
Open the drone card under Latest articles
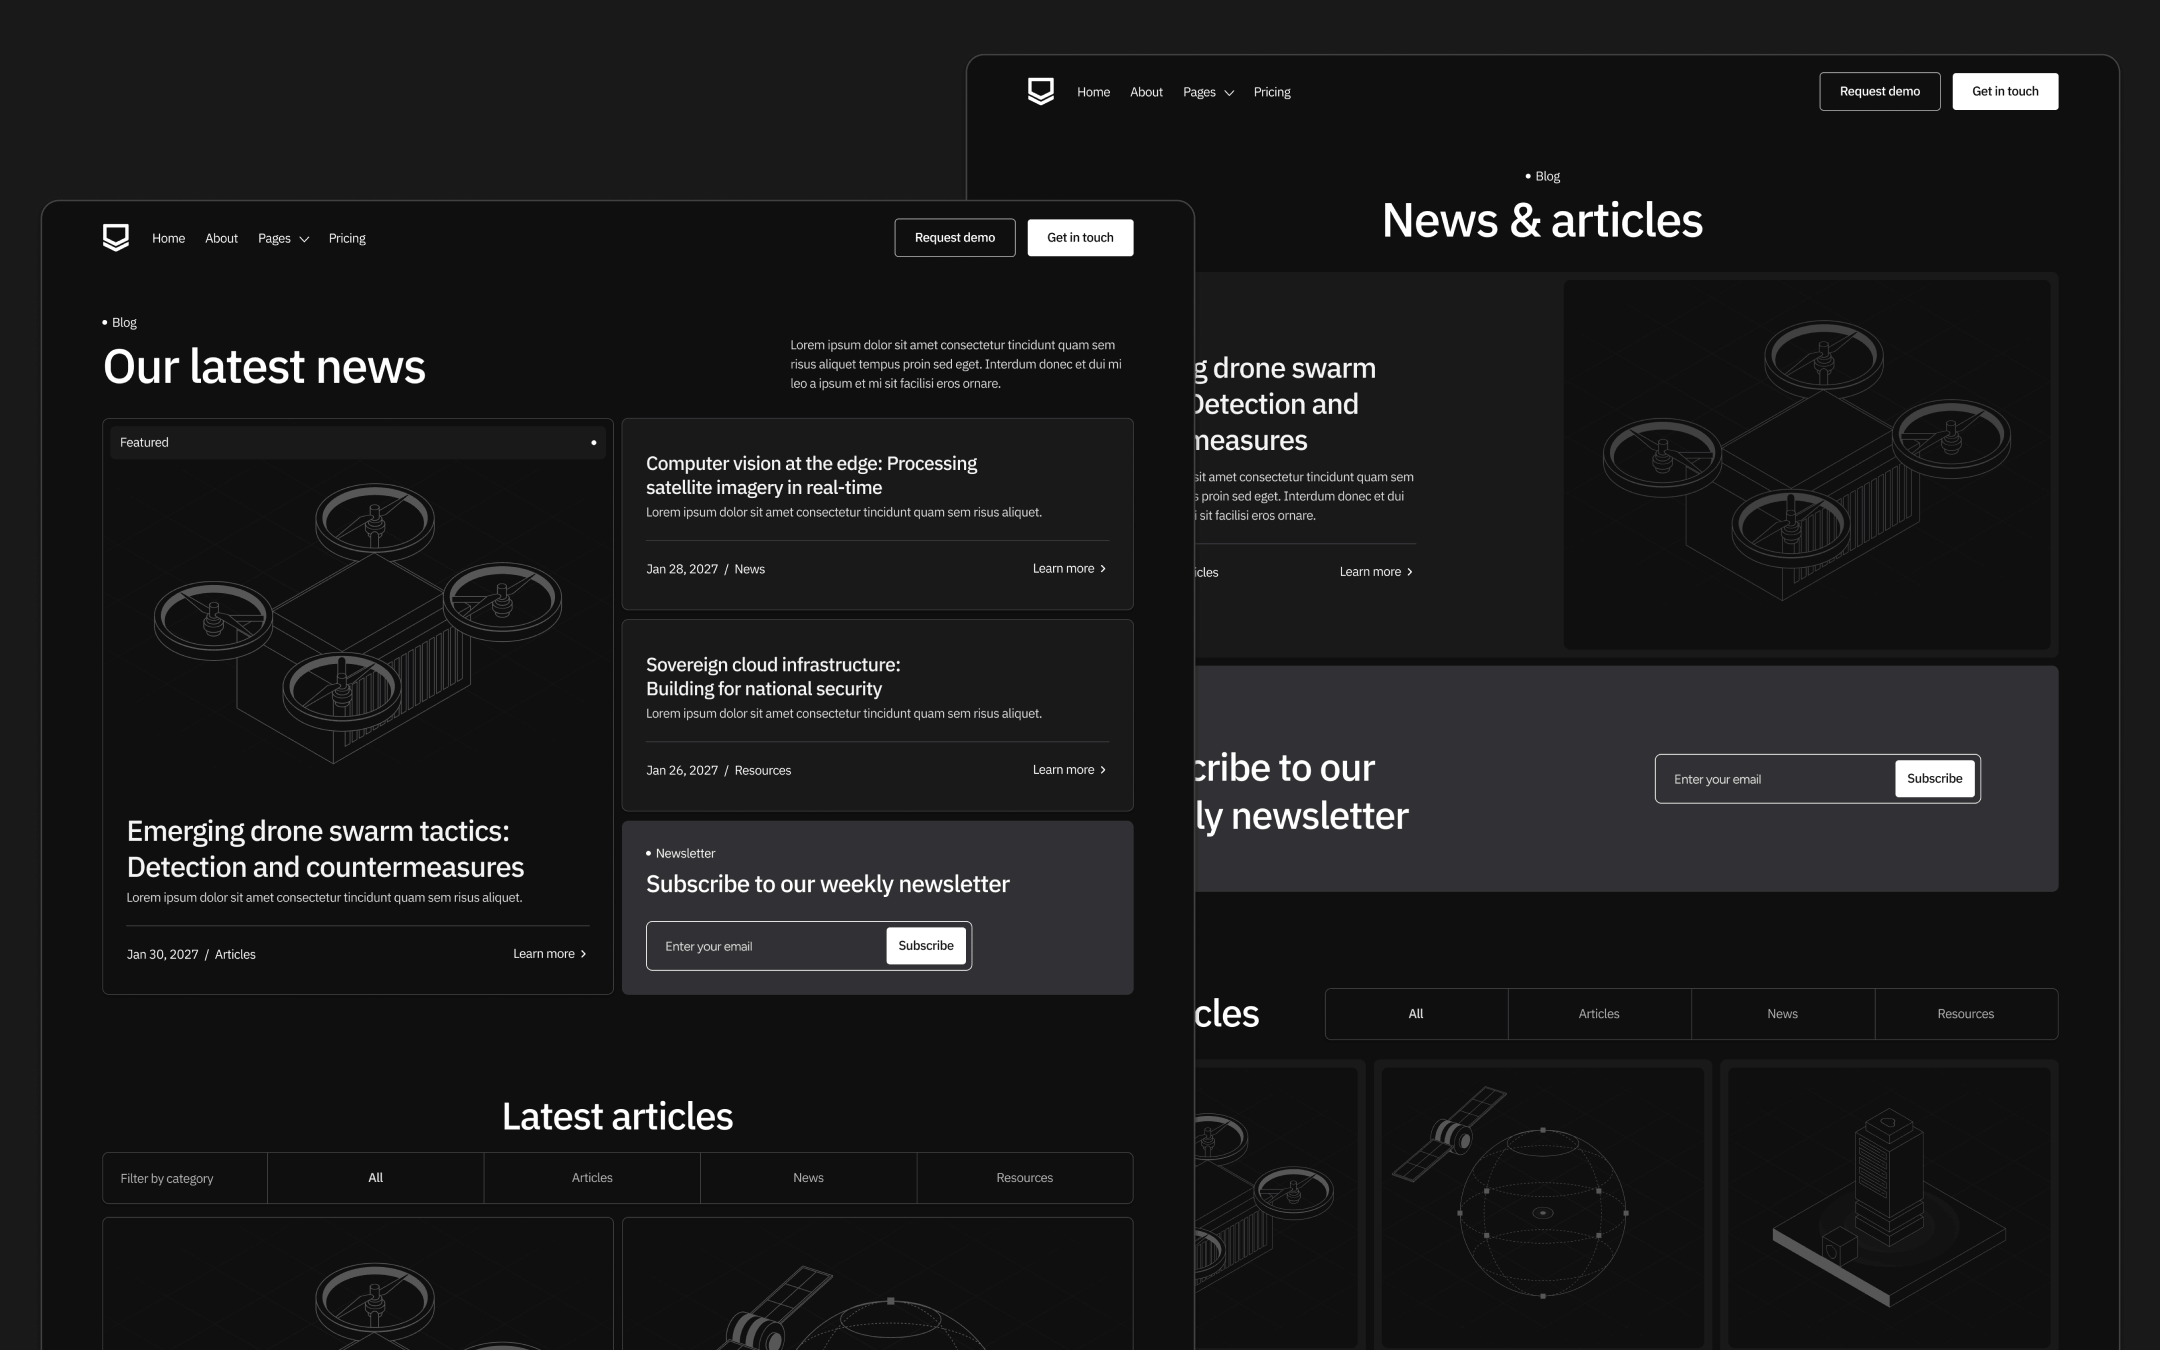tap(357, 1284)
